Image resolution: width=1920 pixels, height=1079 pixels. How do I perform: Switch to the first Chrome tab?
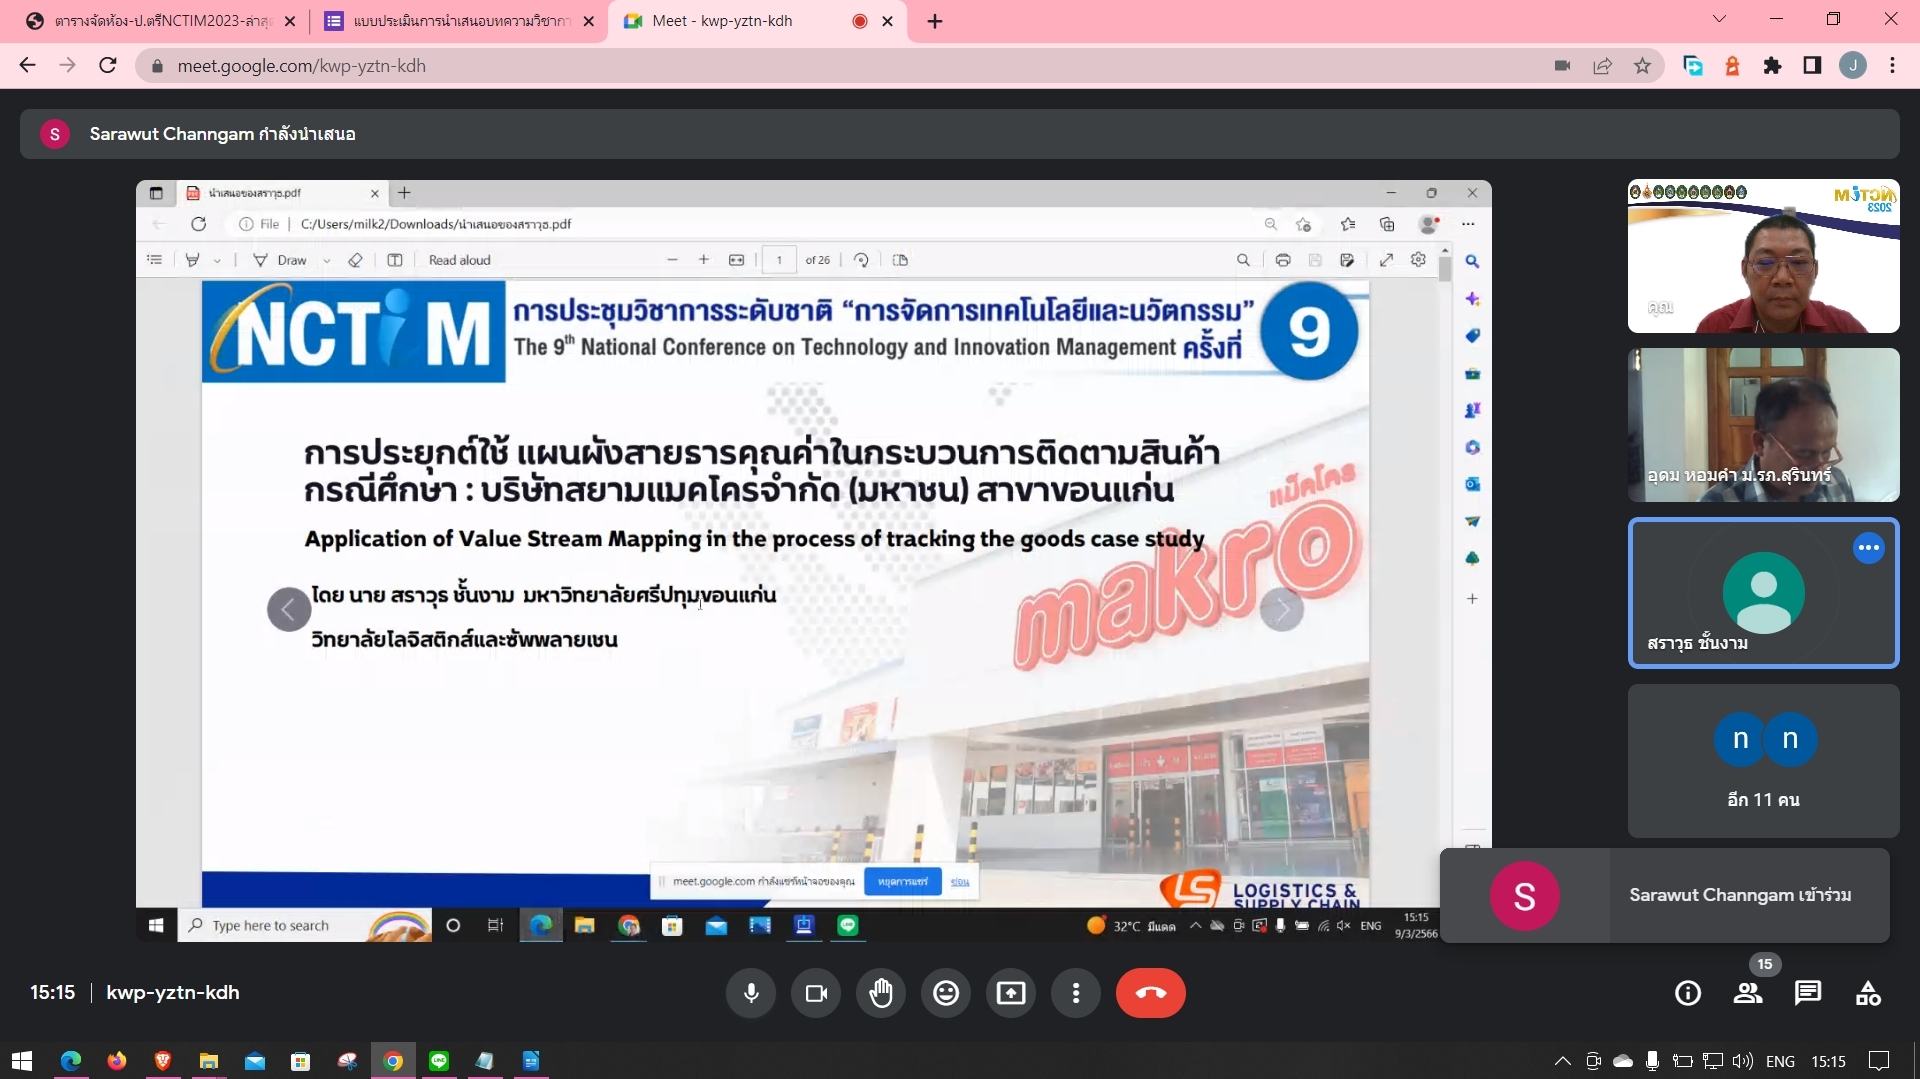160,21
